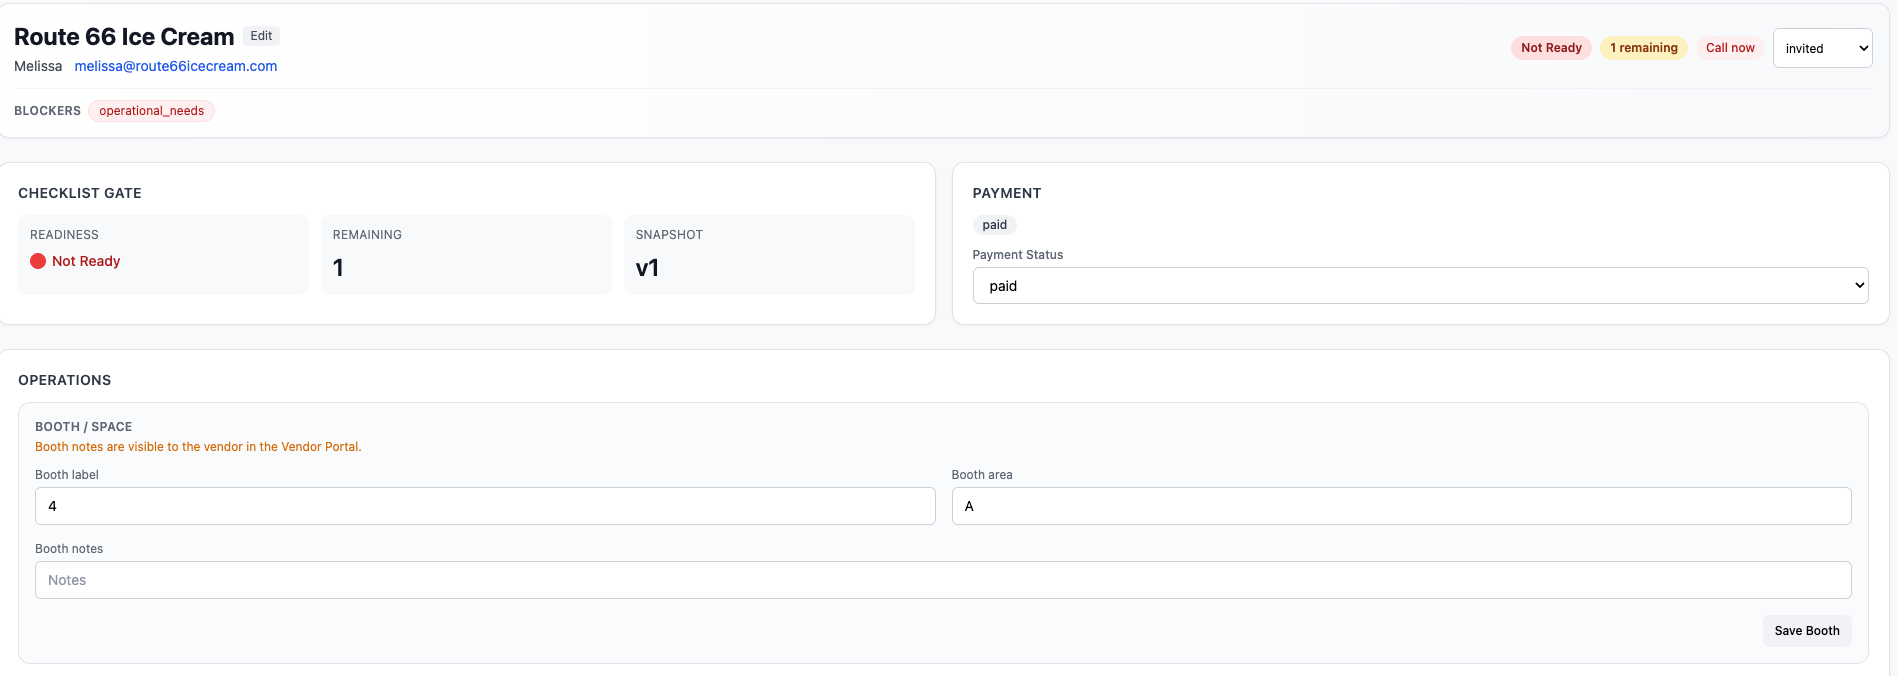Click the Booth label input field
Screen dimensions: 1898x676
485,506
